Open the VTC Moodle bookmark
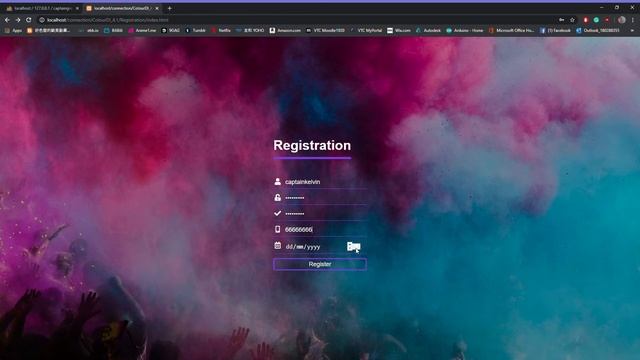 coord(325,30)
